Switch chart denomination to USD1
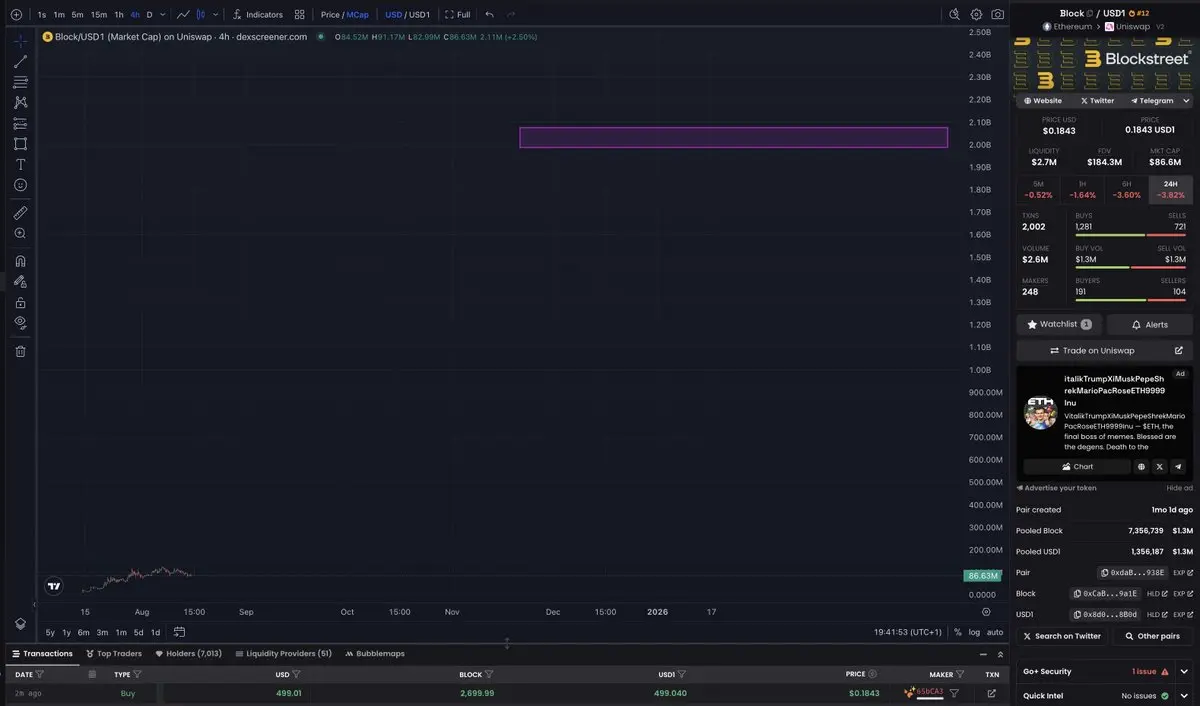Viewport: 1200px width, 706px height. [420, 15]
